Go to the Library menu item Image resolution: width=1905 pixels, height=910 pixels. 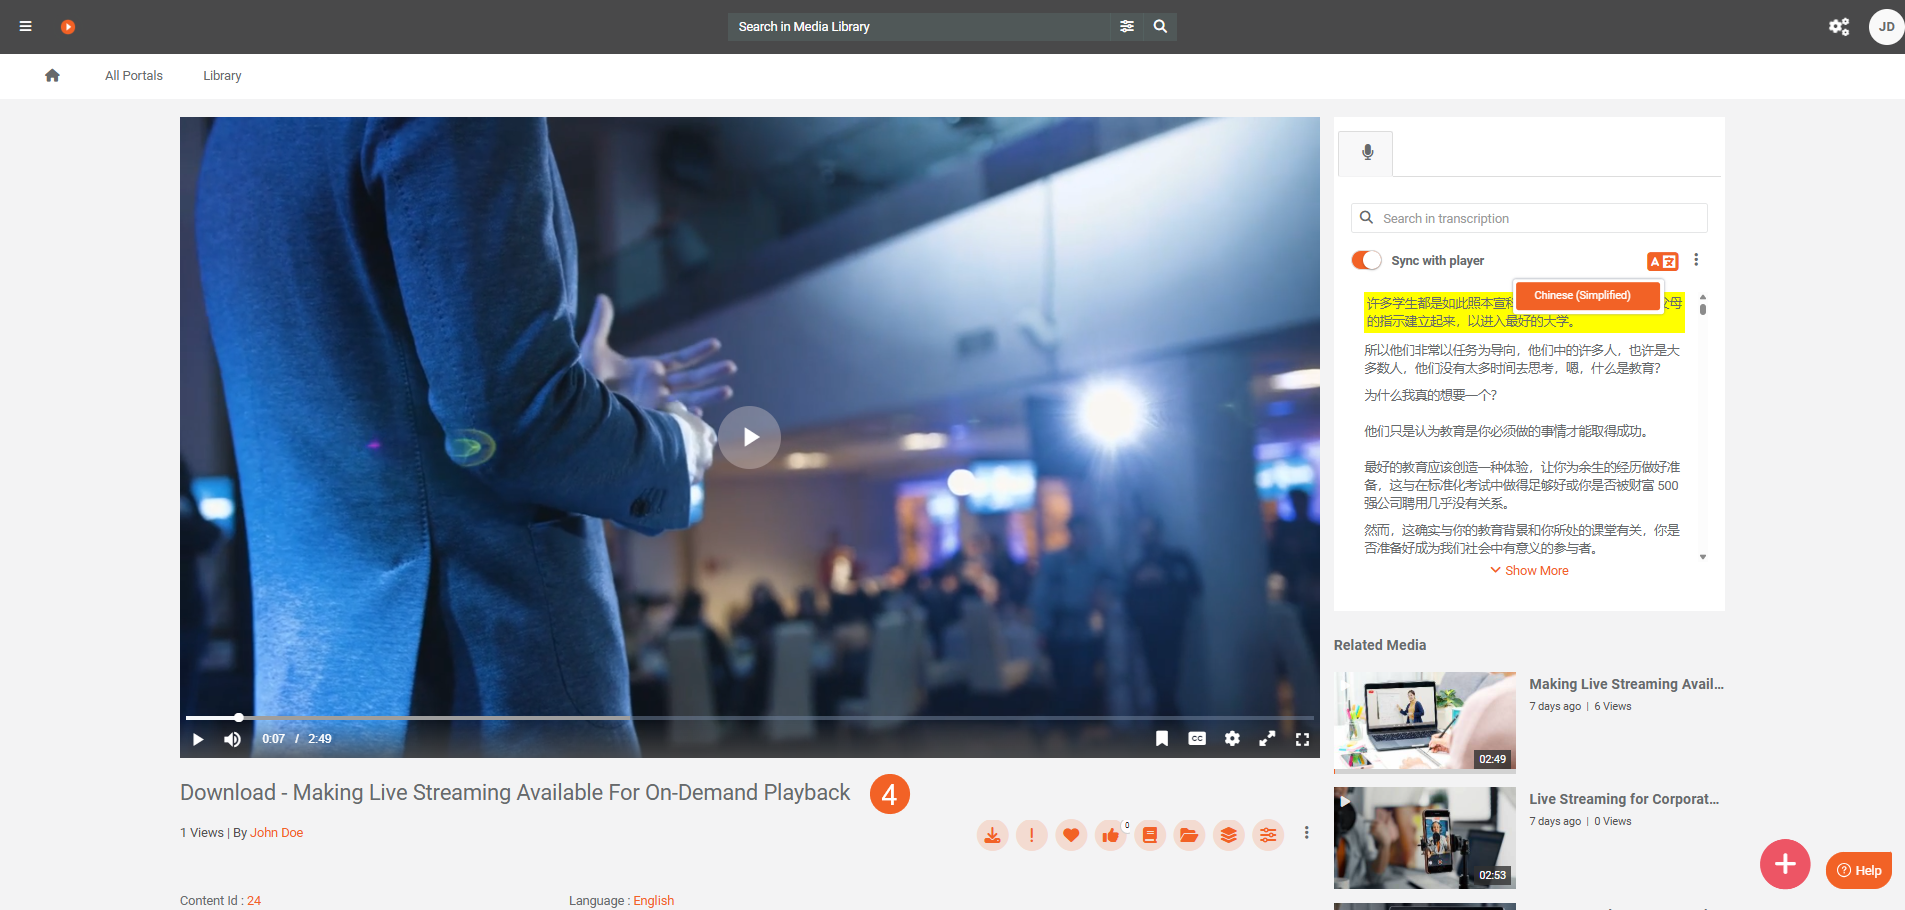(222, 76)
